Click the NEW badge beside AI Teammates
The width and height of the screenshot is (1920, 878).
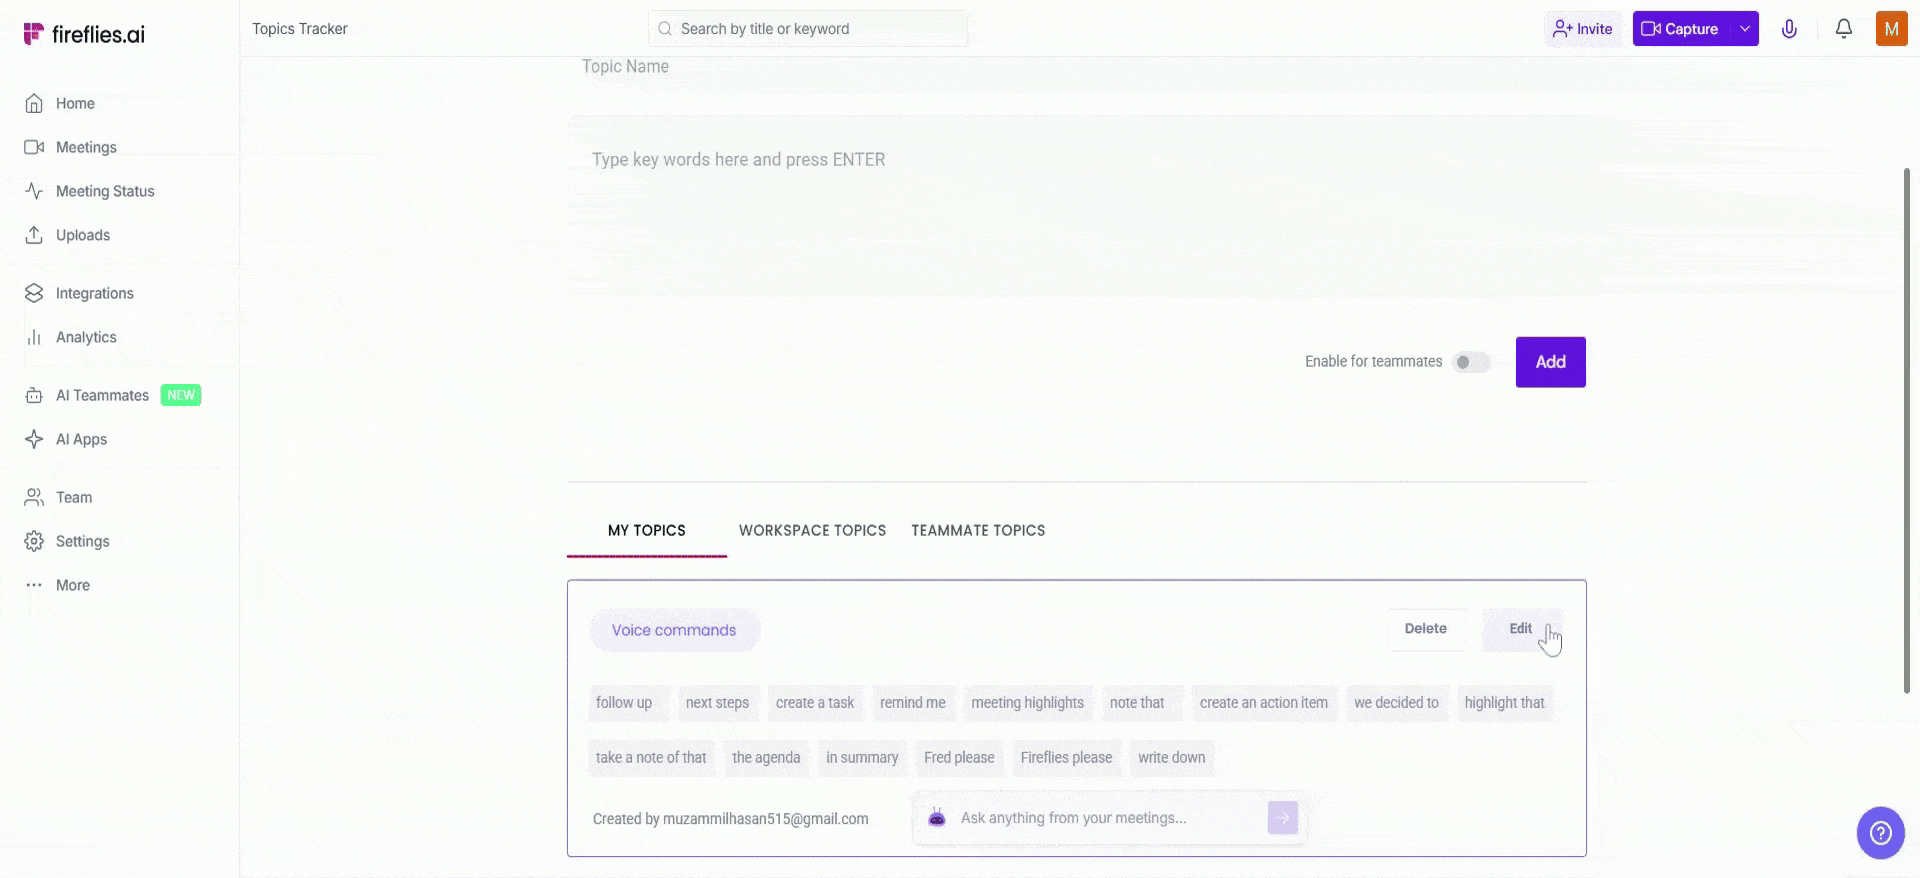181,395
